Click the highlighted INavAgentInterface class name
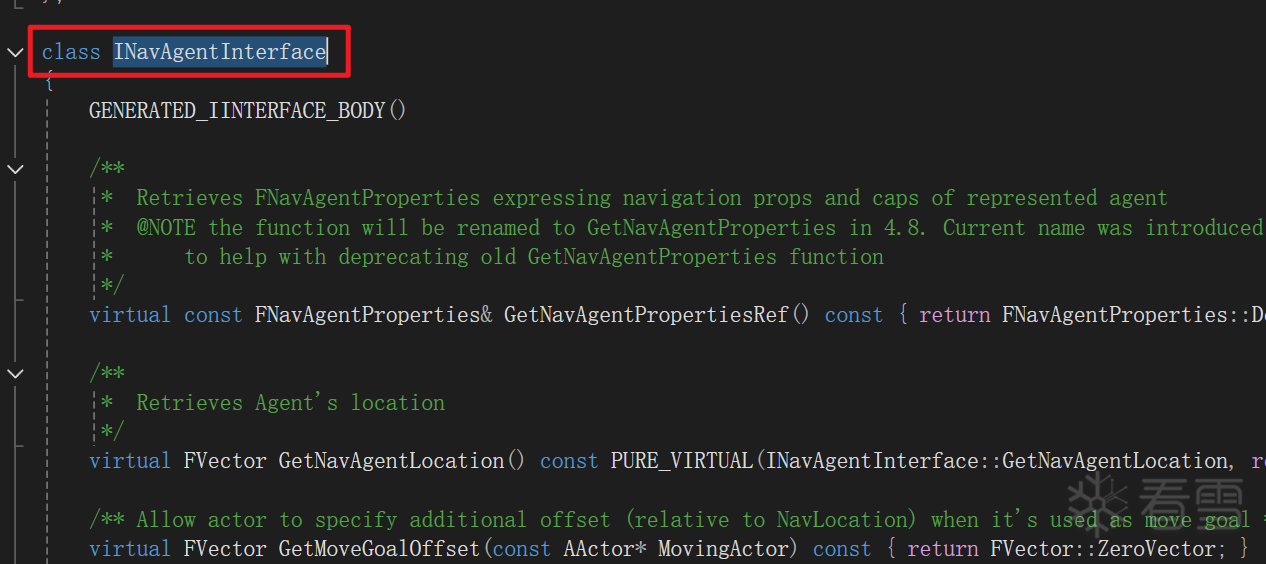 (219, 52)
